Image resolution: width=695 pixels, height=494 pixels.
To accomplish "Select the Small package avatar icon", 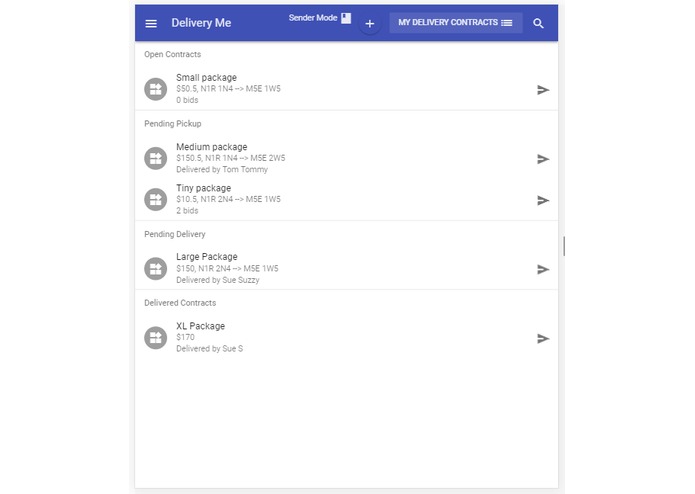I will tap(156, 89).
